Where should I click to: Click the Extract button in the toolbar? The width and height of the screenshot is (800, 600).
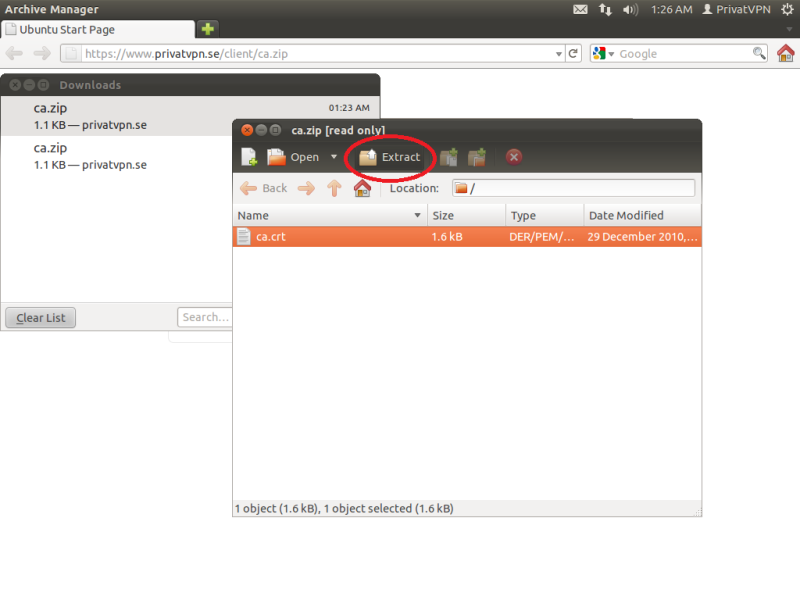(390, 157)
